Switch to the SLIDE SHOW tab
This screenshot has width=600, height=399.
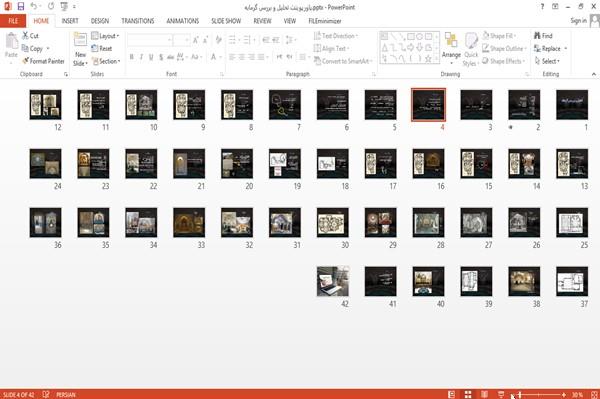tap(226, 21)
